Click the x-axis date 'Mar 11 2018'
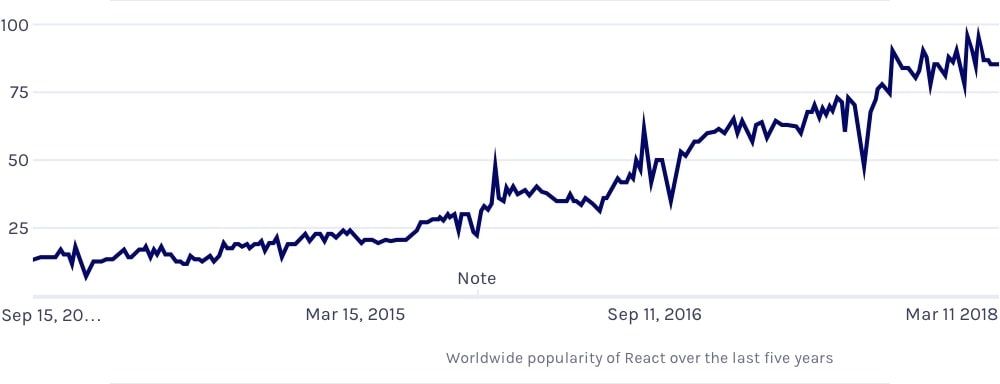This screenshot has height=384, width=1000. pos(951,314)
